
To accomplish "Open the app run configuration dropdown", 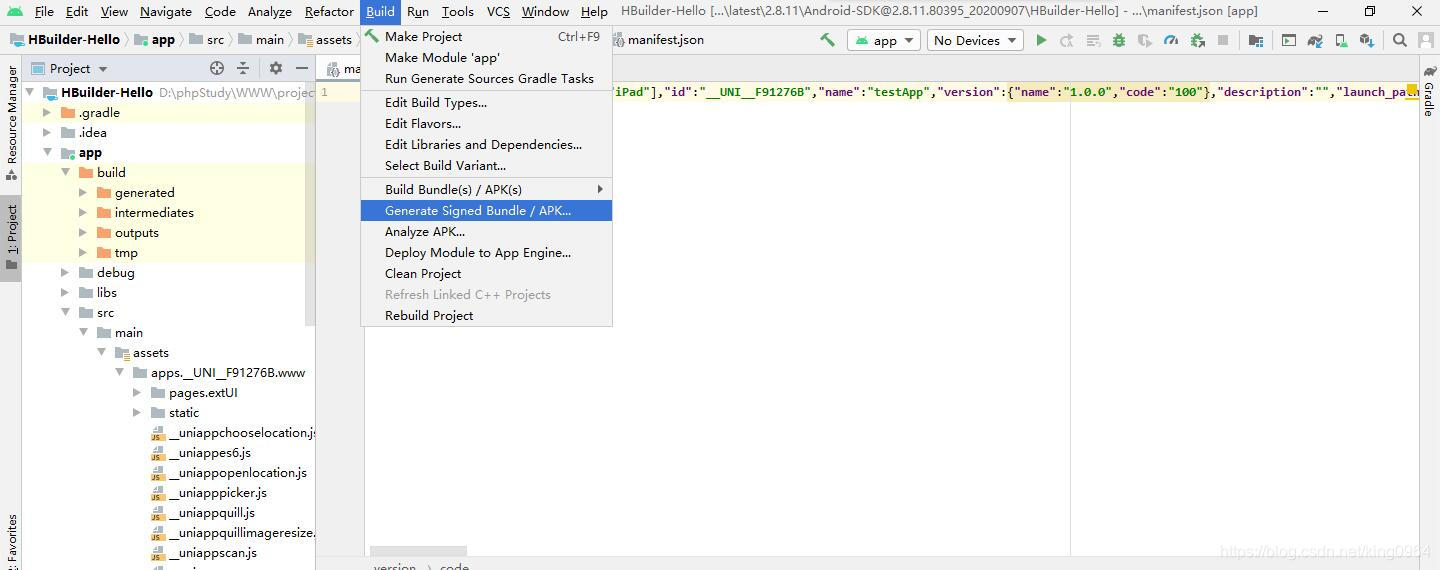I will pos(884,40).
